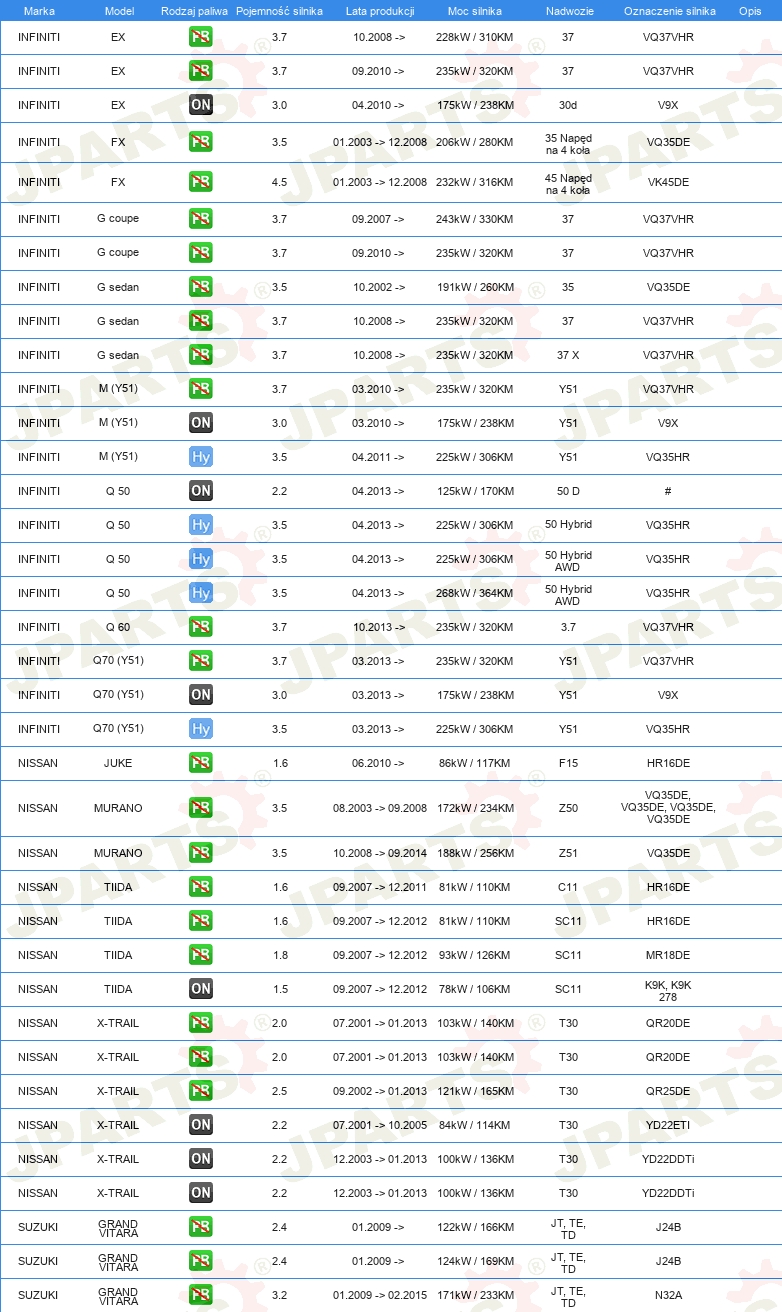The width and height of the screenshot is (782, 1312).
Task: Click the petrol icon for INFINITI EX 228kW
Action: 201,37
